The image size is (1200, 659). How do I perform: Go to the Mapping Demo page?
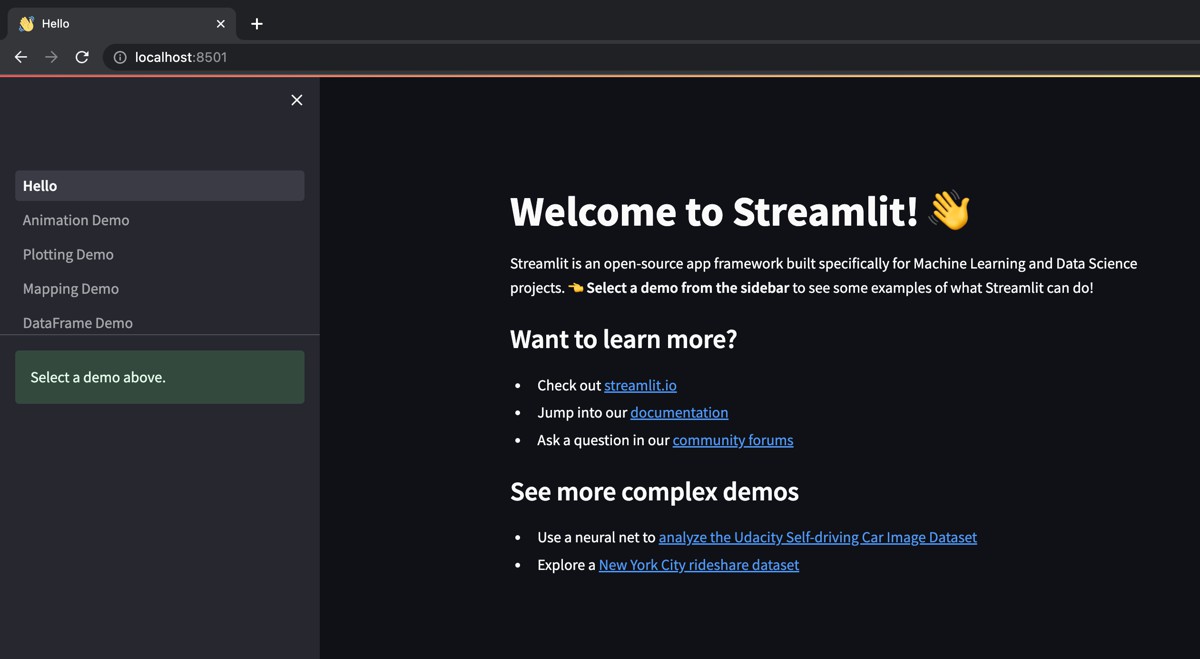click(x=71, y=289)
